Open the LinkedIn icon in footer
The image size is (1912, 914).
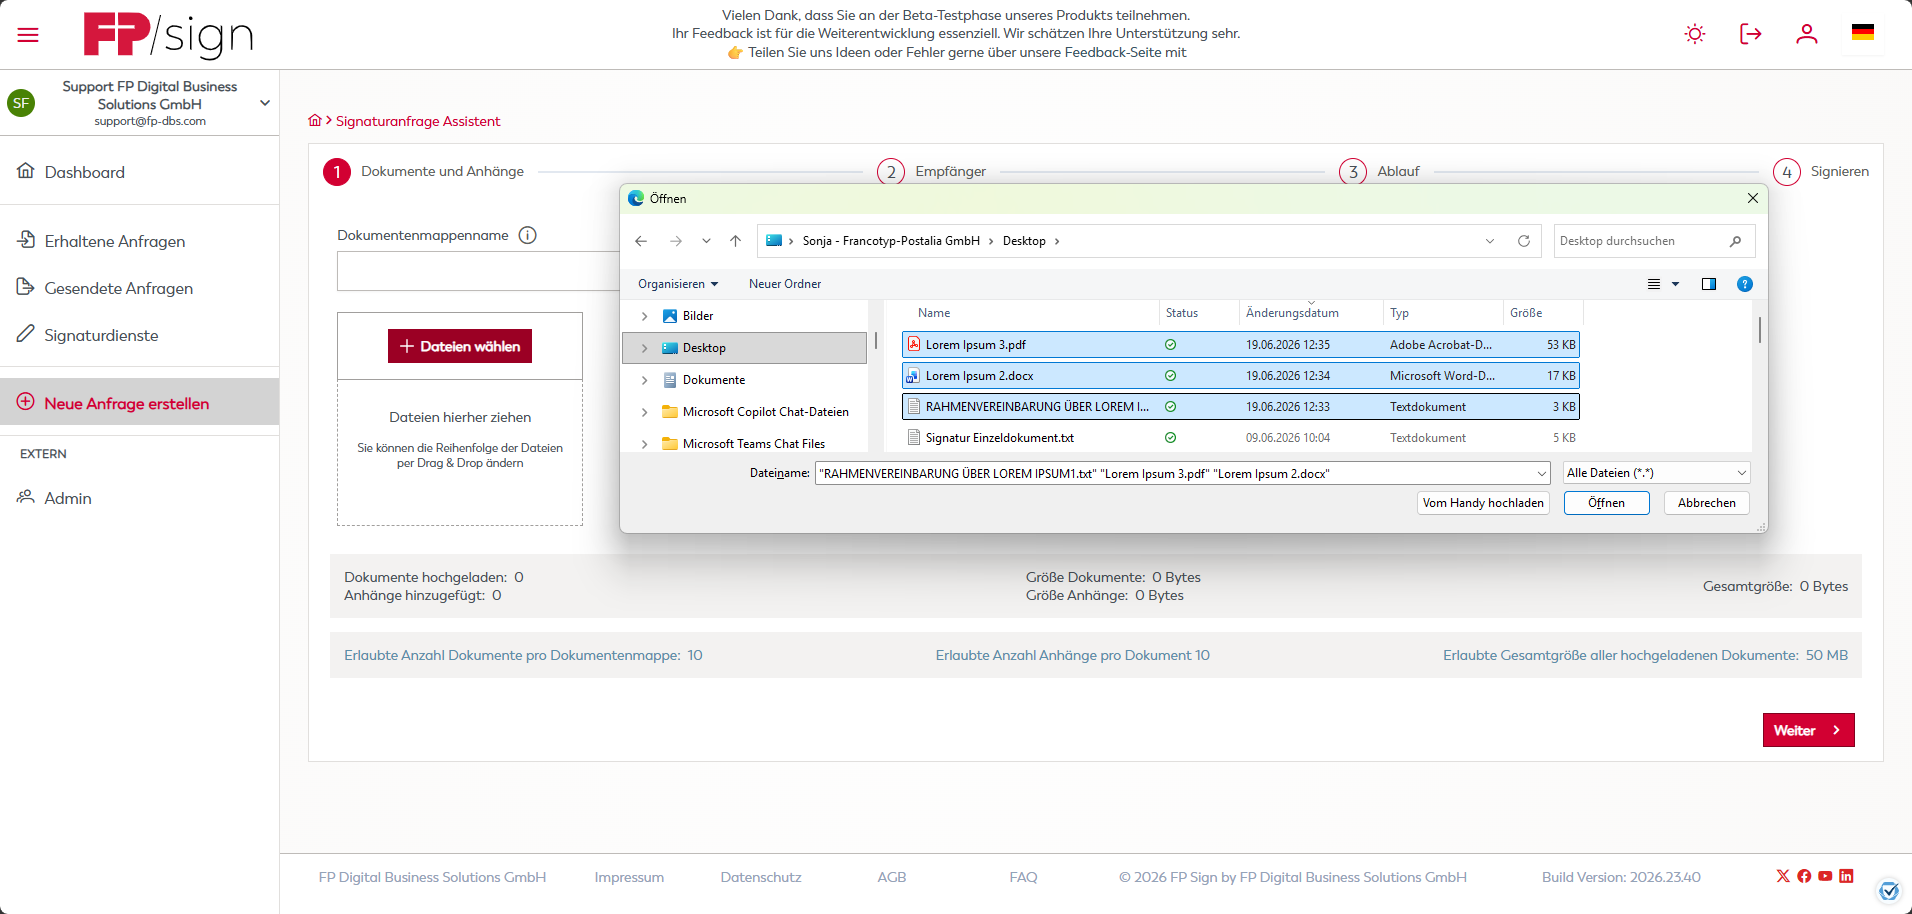1846,876
